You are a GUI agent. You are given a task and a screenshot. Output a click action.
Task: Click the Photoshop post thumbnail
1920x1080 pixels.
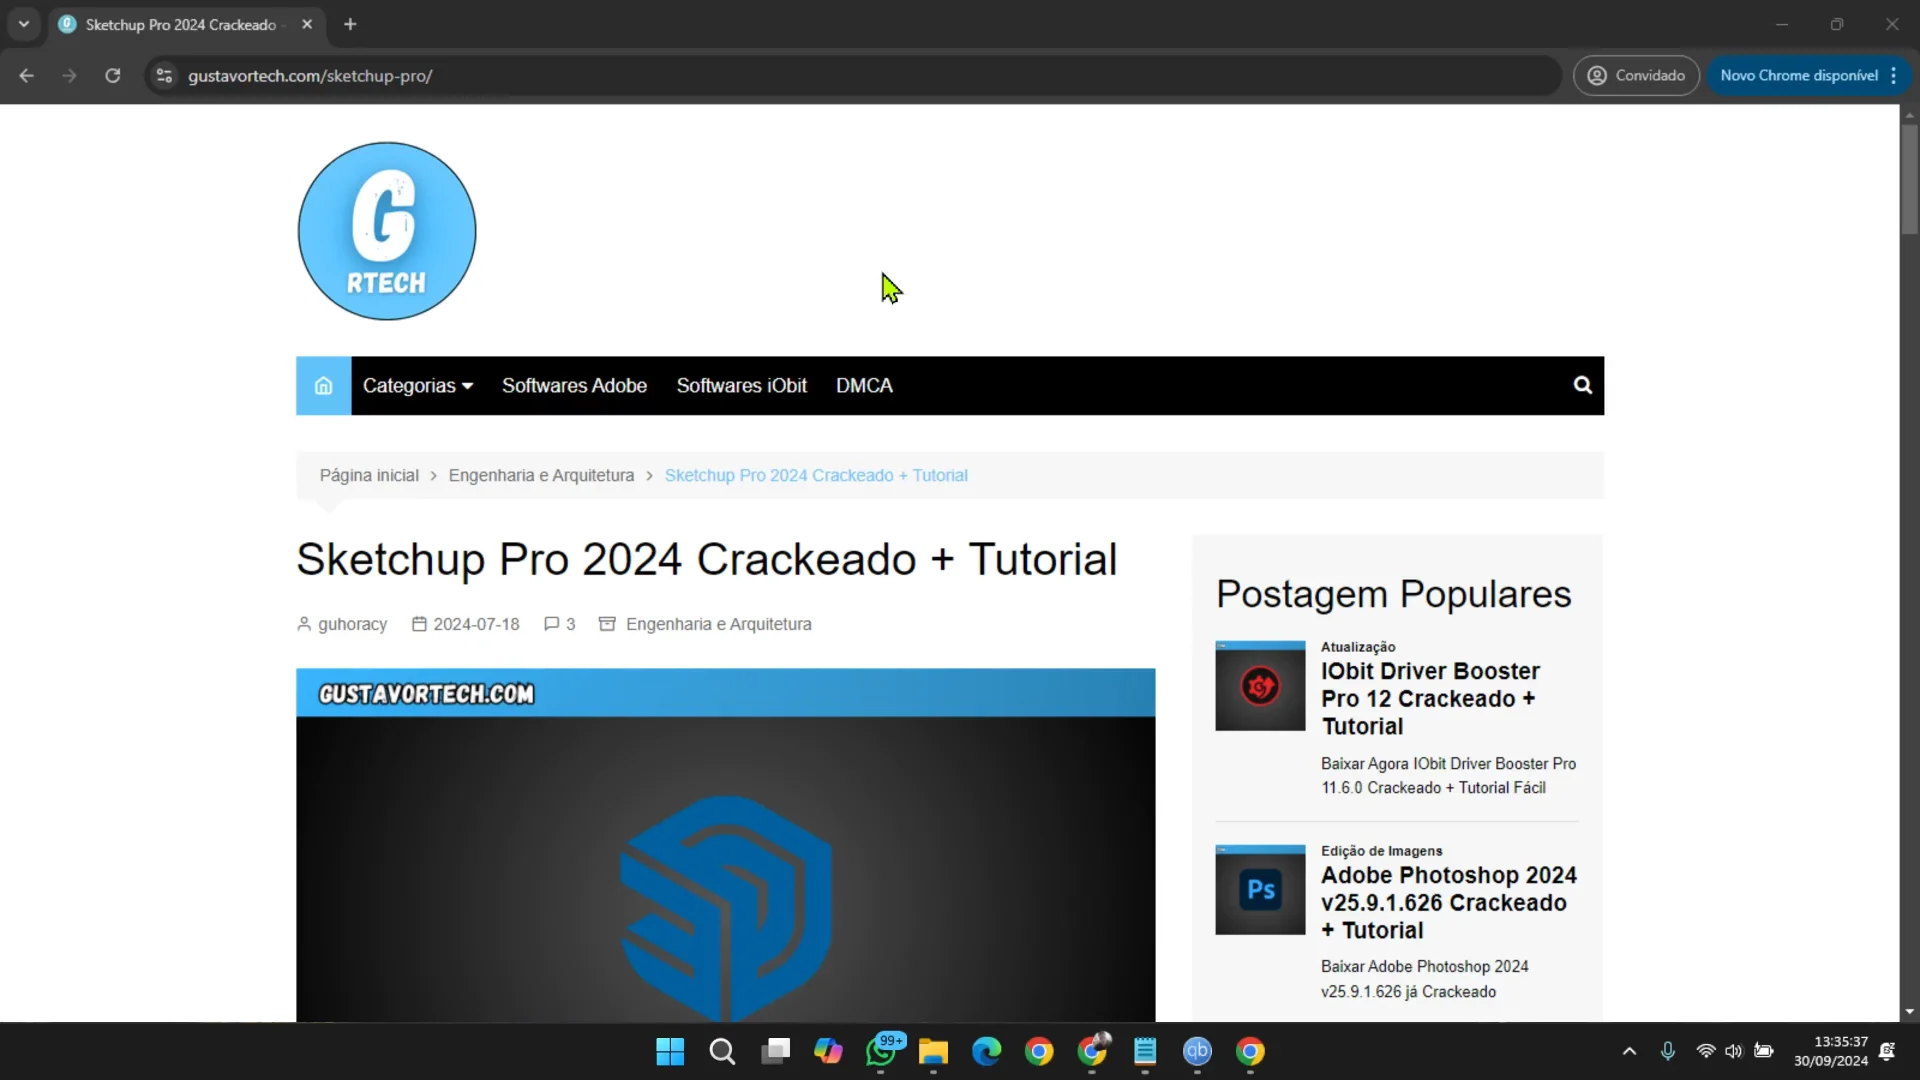tap(1260, 890)
